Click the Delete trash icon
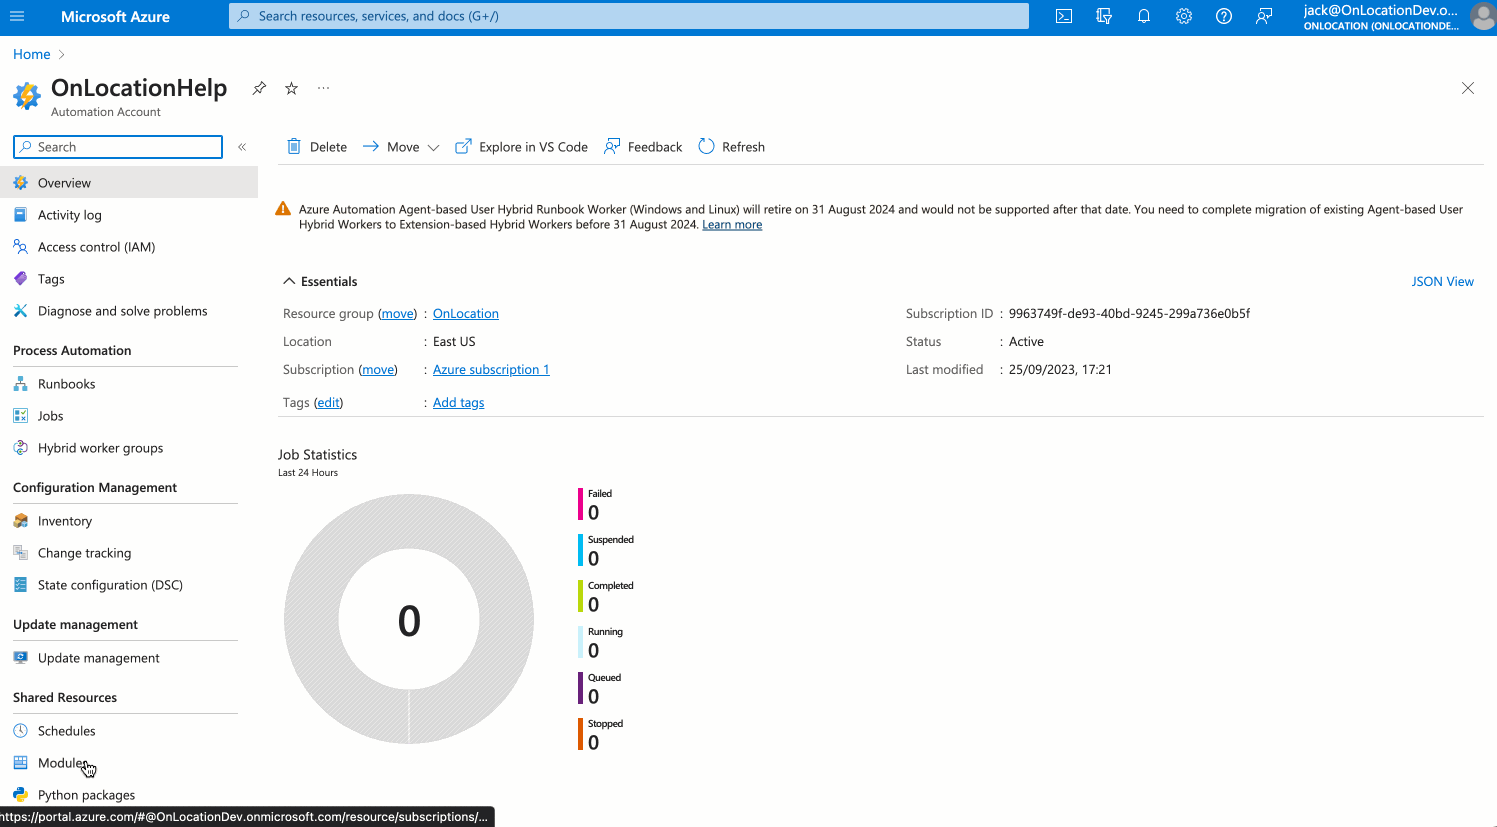The width and height of the screenshot is (1497, 827). 294,147
